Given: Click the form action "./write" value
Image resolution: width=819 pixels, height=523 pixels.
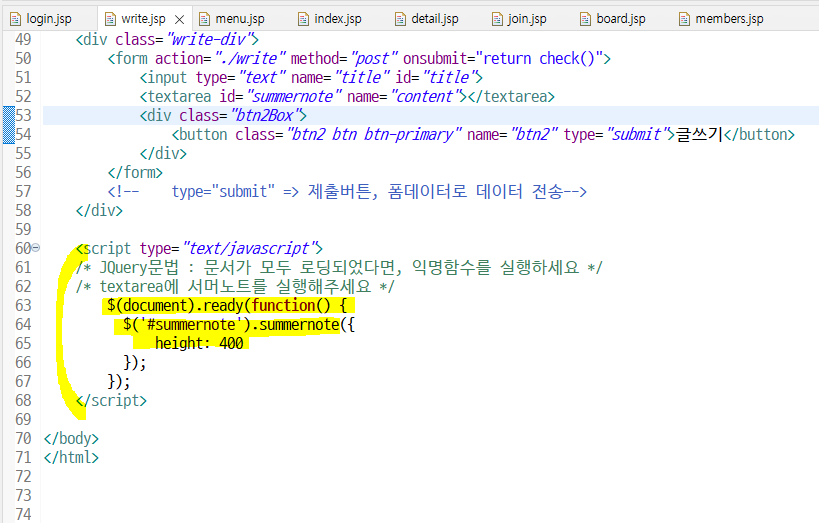Looking at the screenshot, I should pos(250,58).
